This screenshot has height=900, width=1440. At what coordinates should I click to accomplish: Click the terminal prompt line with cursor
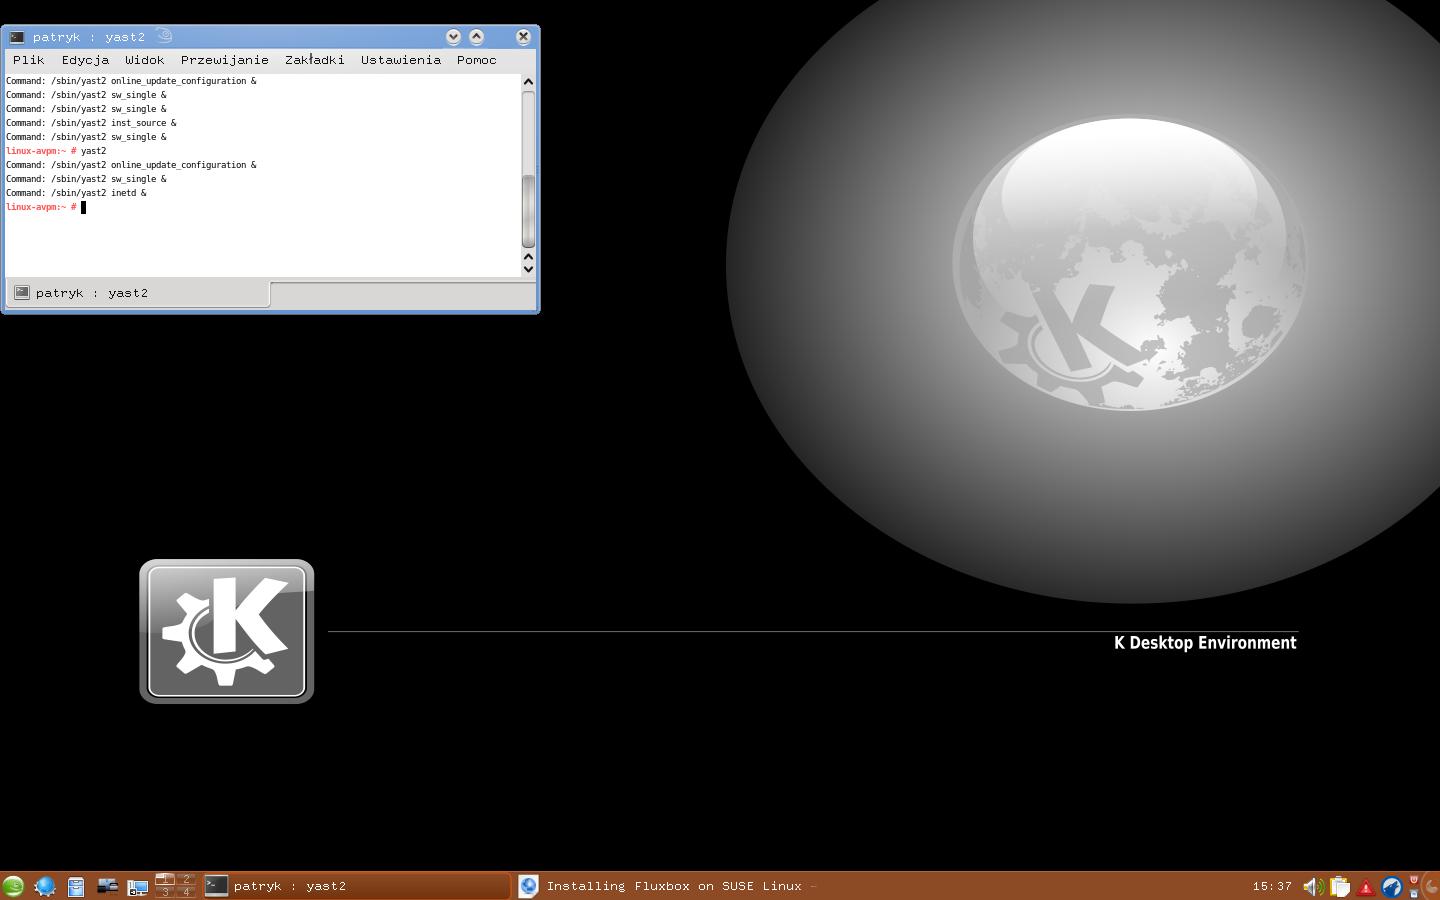tap(46, 207)
